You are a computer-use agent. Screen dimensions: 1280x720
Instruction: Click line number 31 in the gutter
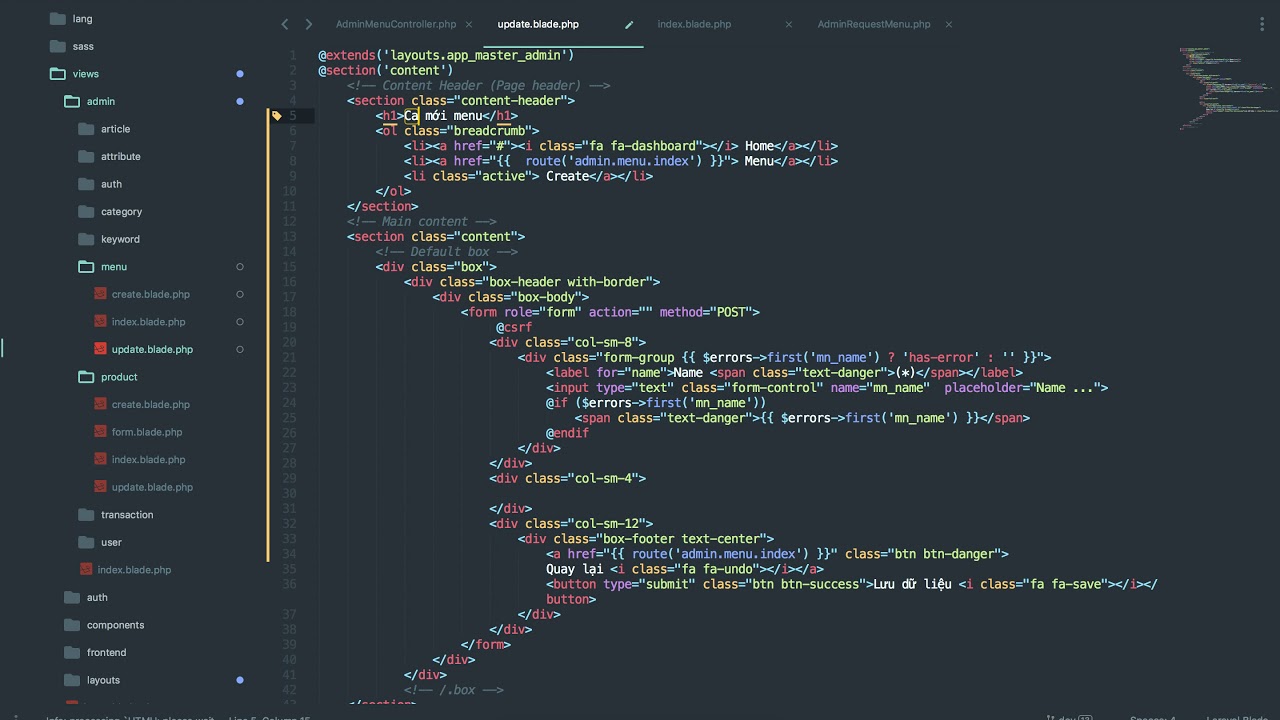pyautogui.click(x=289, y=508)
